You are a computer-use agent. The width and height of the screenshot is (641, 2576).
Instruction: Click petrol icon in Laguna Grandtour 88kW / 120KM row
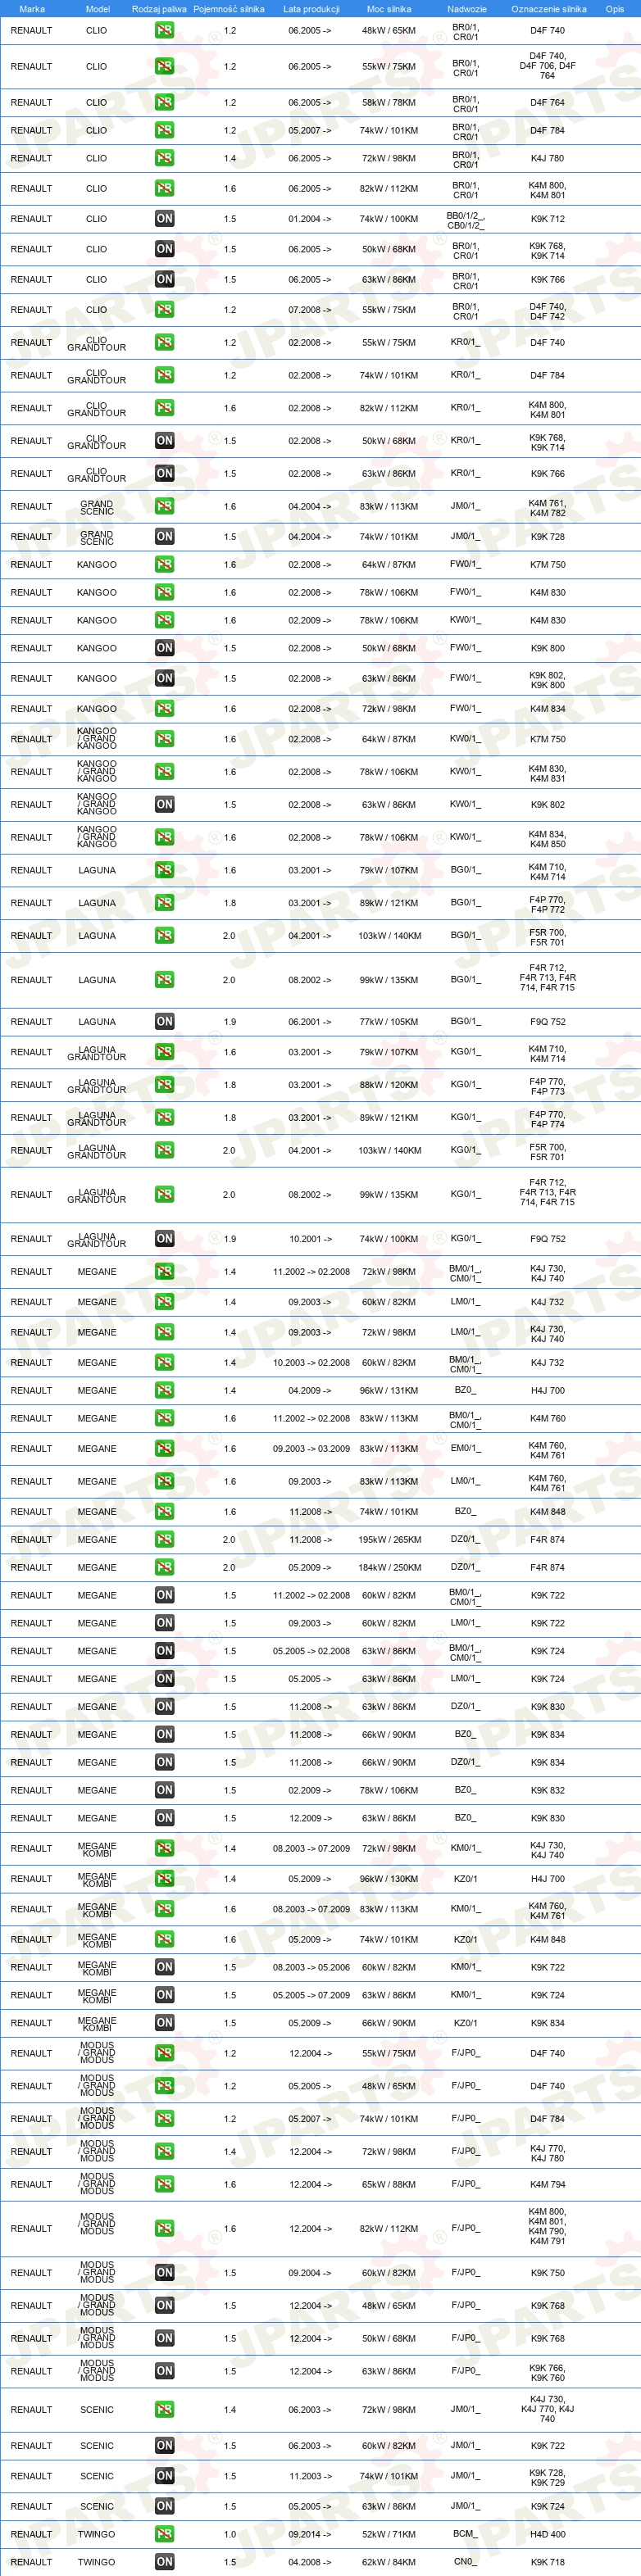coord(164,1084)
